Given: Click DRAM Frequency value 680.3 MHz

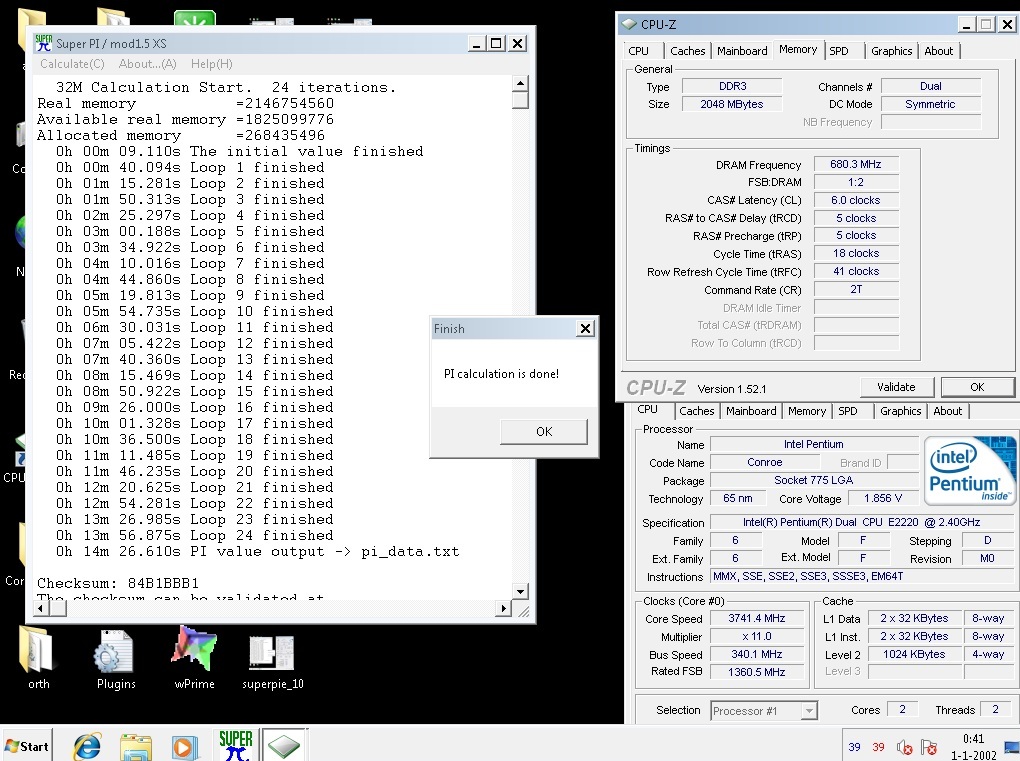Looking at the screenshot, I should (x=856, y=165).
